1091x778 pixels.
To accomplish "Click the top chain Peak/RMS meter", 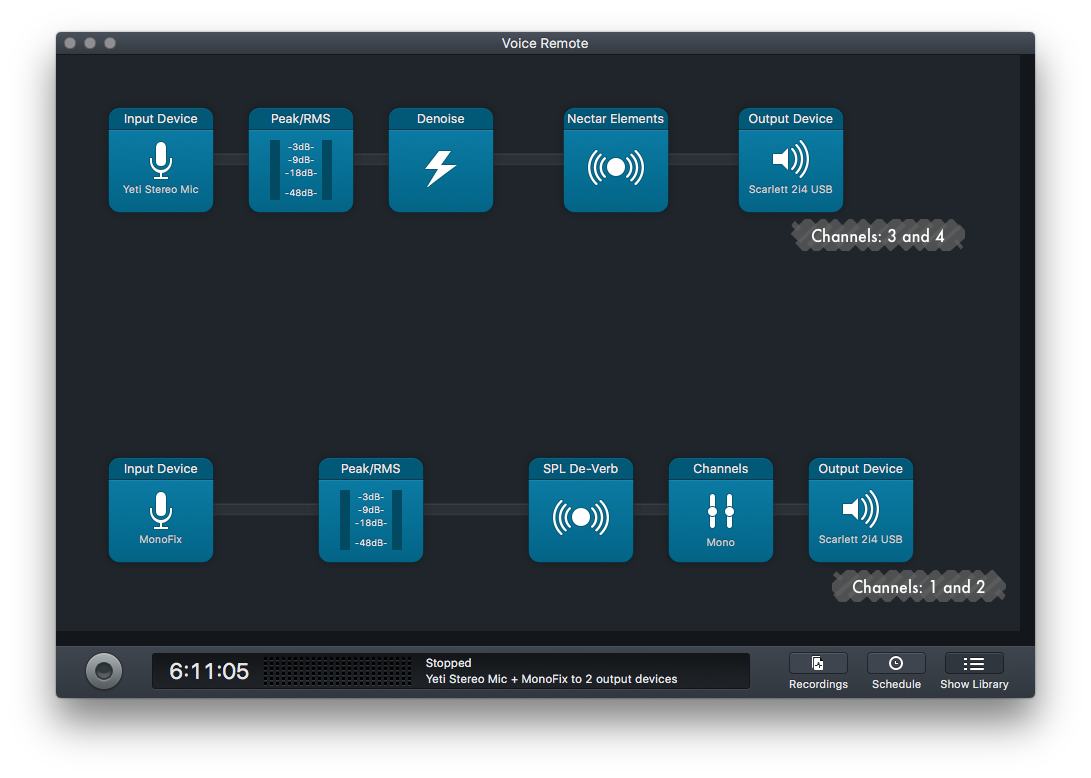I will [x=300, y=168].
